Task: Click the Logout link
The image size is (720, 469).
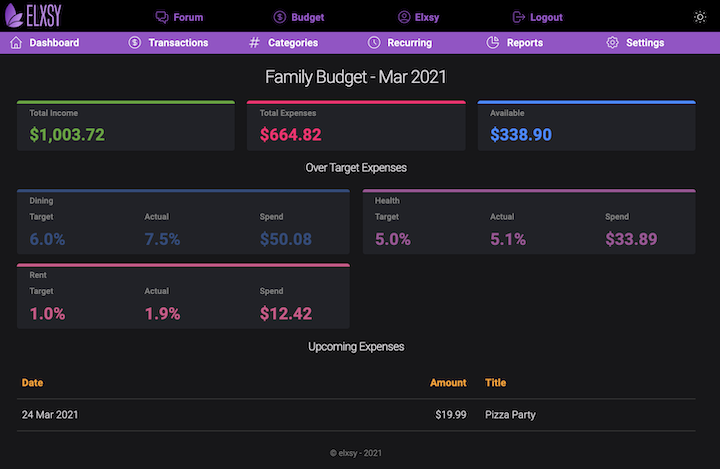Action: click(x=546, y=17)
